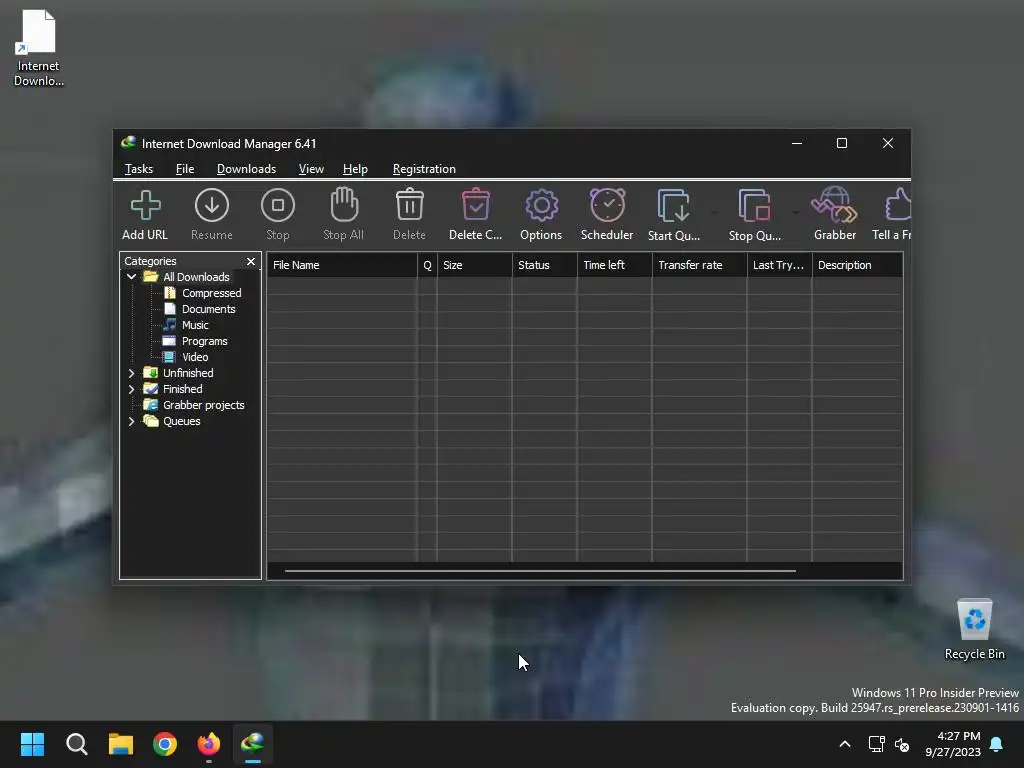The width and height of the screenshot is (1024, 768).
Task: Select the Programs category
Action: tap(204, 341)
